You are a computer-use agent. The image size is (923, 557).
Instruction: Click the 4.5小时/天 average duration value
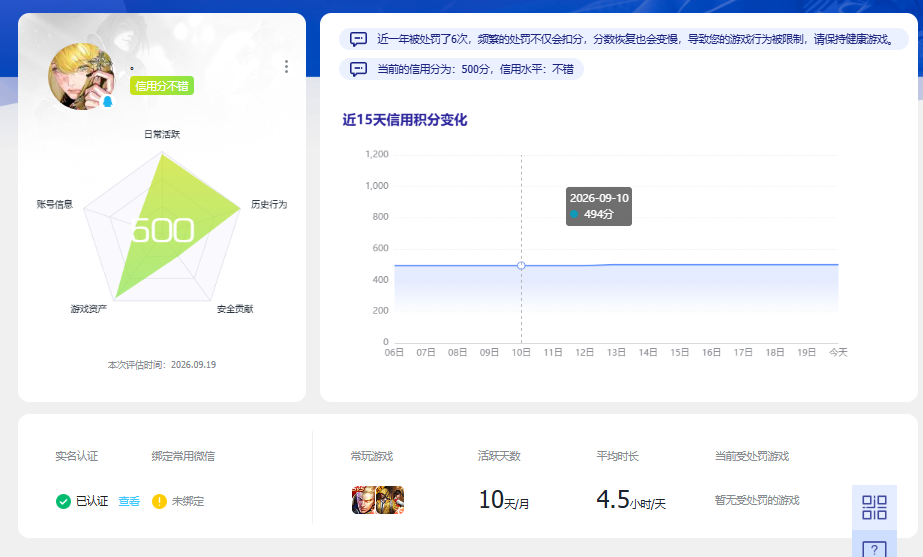[x=630, y=500]
